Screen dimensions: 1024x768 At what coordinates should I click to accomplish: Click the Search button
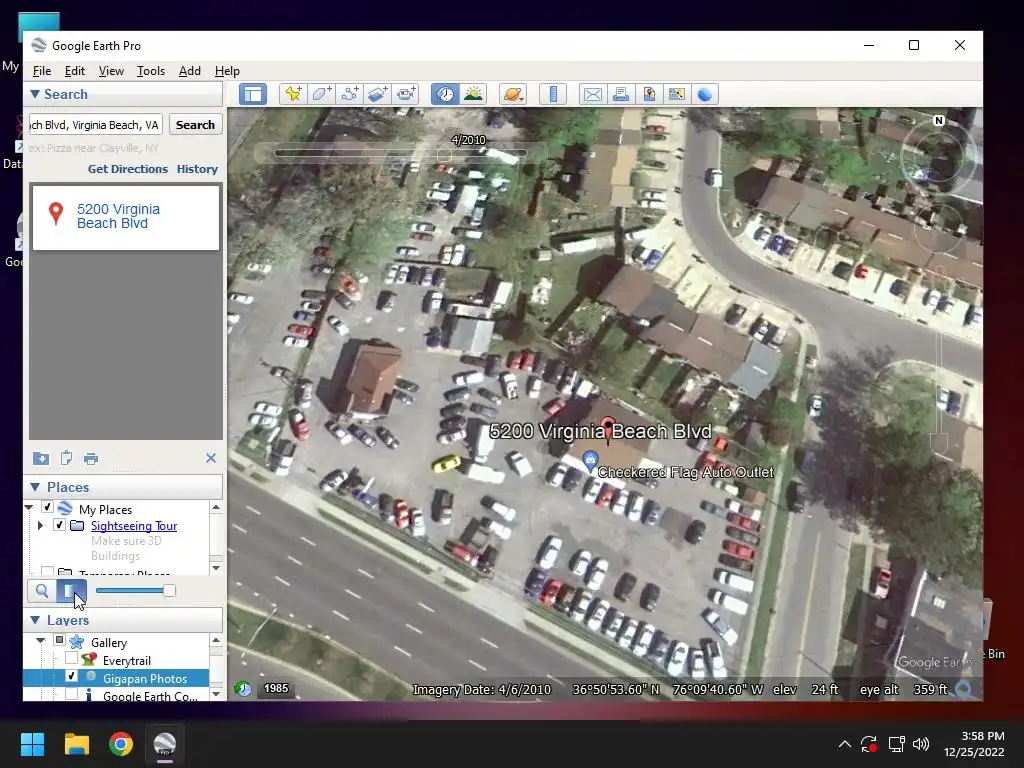pos(195,125)
